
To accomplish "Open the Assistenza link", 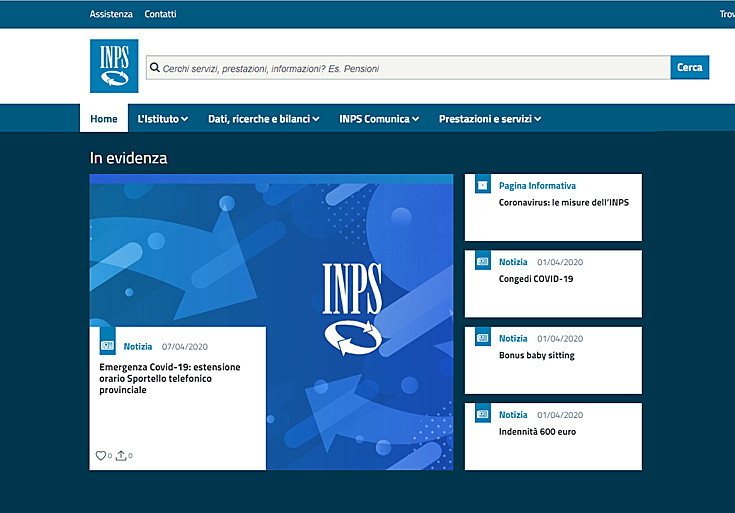I will pos(111,14).
